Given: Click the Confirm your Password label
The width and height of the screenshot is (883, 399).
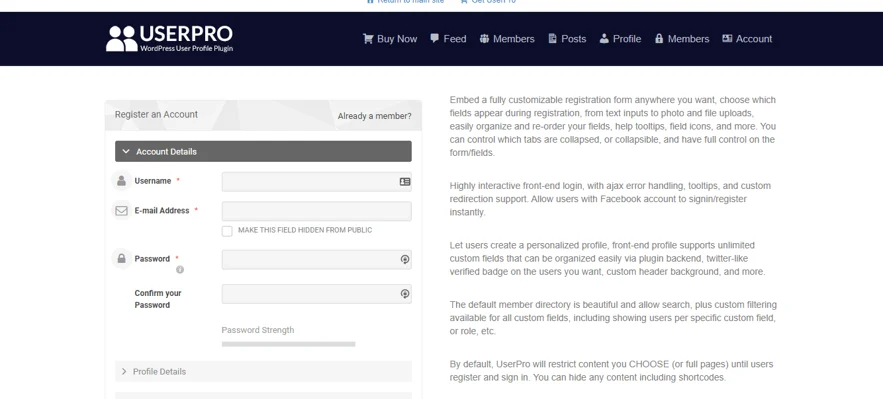Looking at the screenshot, I should pos(158,299).
